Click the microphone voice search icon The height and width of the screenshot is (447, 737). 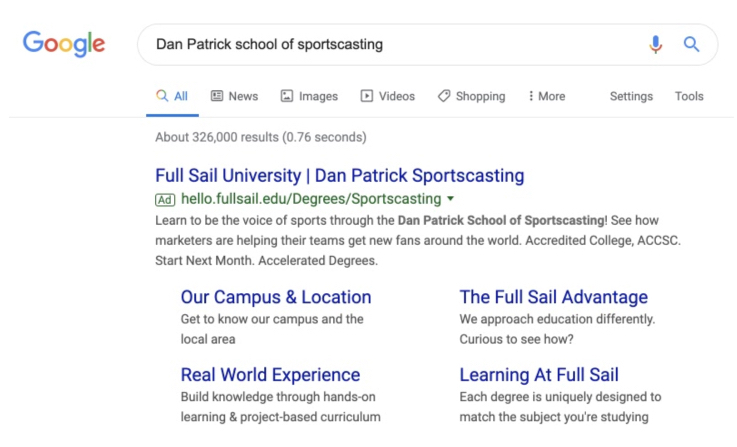click(656, 44)
